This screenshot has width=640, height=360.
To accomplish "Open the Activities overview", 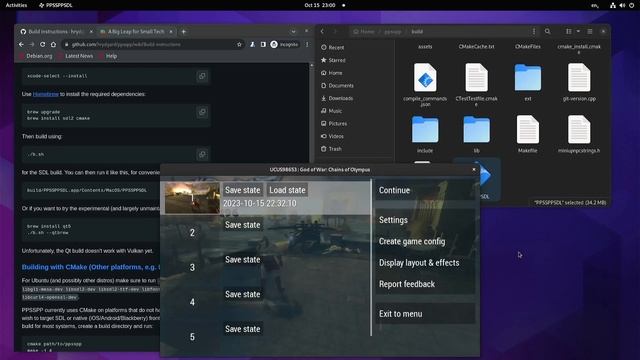I will click(16, 5).
